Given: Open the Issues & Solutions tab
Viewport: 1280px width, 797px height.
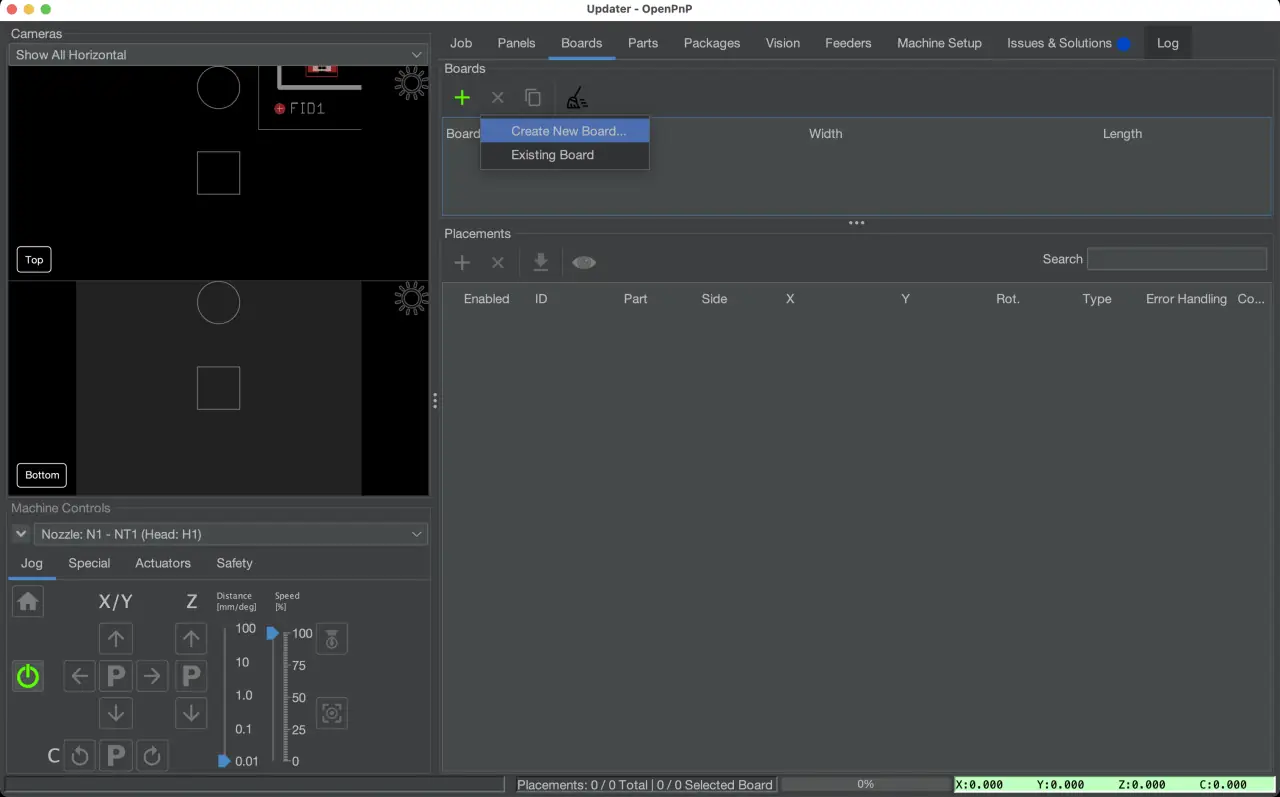Looking at the screenshot, I should pos(1059,43).
